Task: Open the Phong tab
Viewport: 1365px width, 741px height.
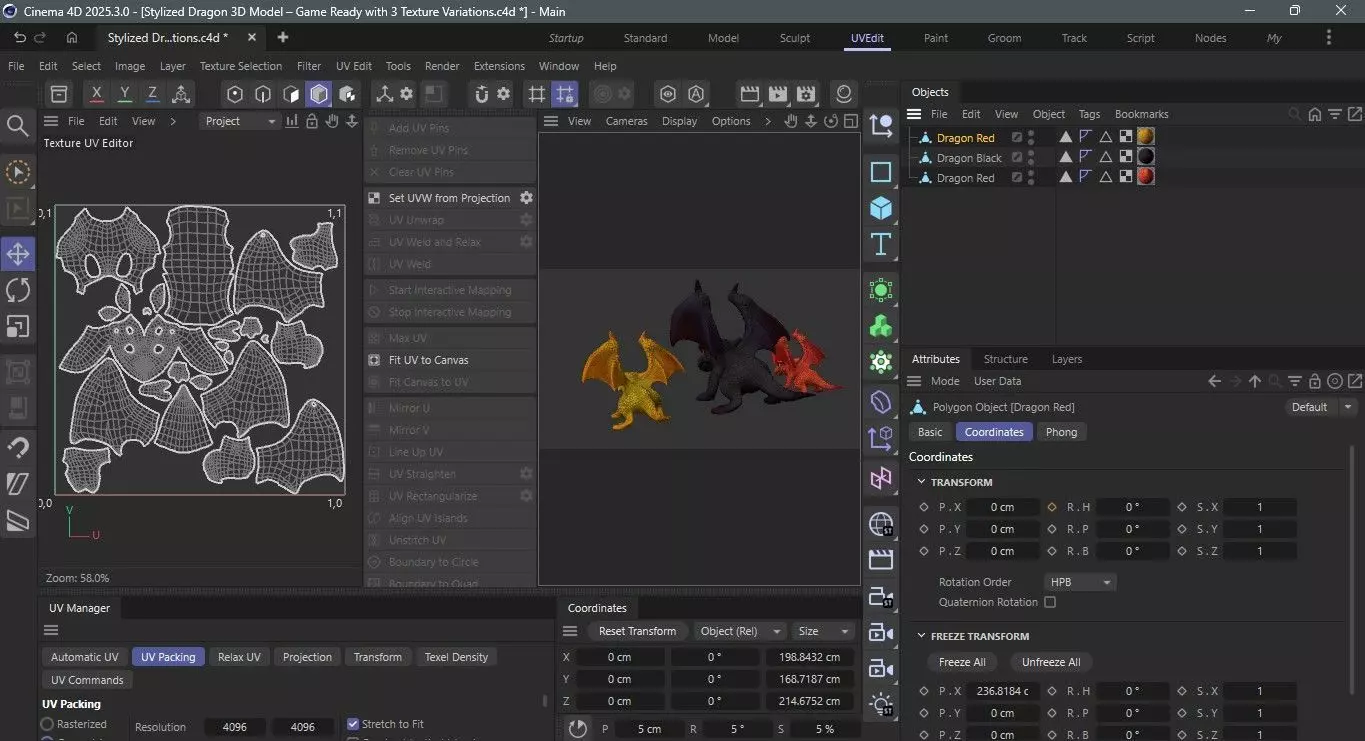Action: pyautogui.click(x=1061, y=432)
